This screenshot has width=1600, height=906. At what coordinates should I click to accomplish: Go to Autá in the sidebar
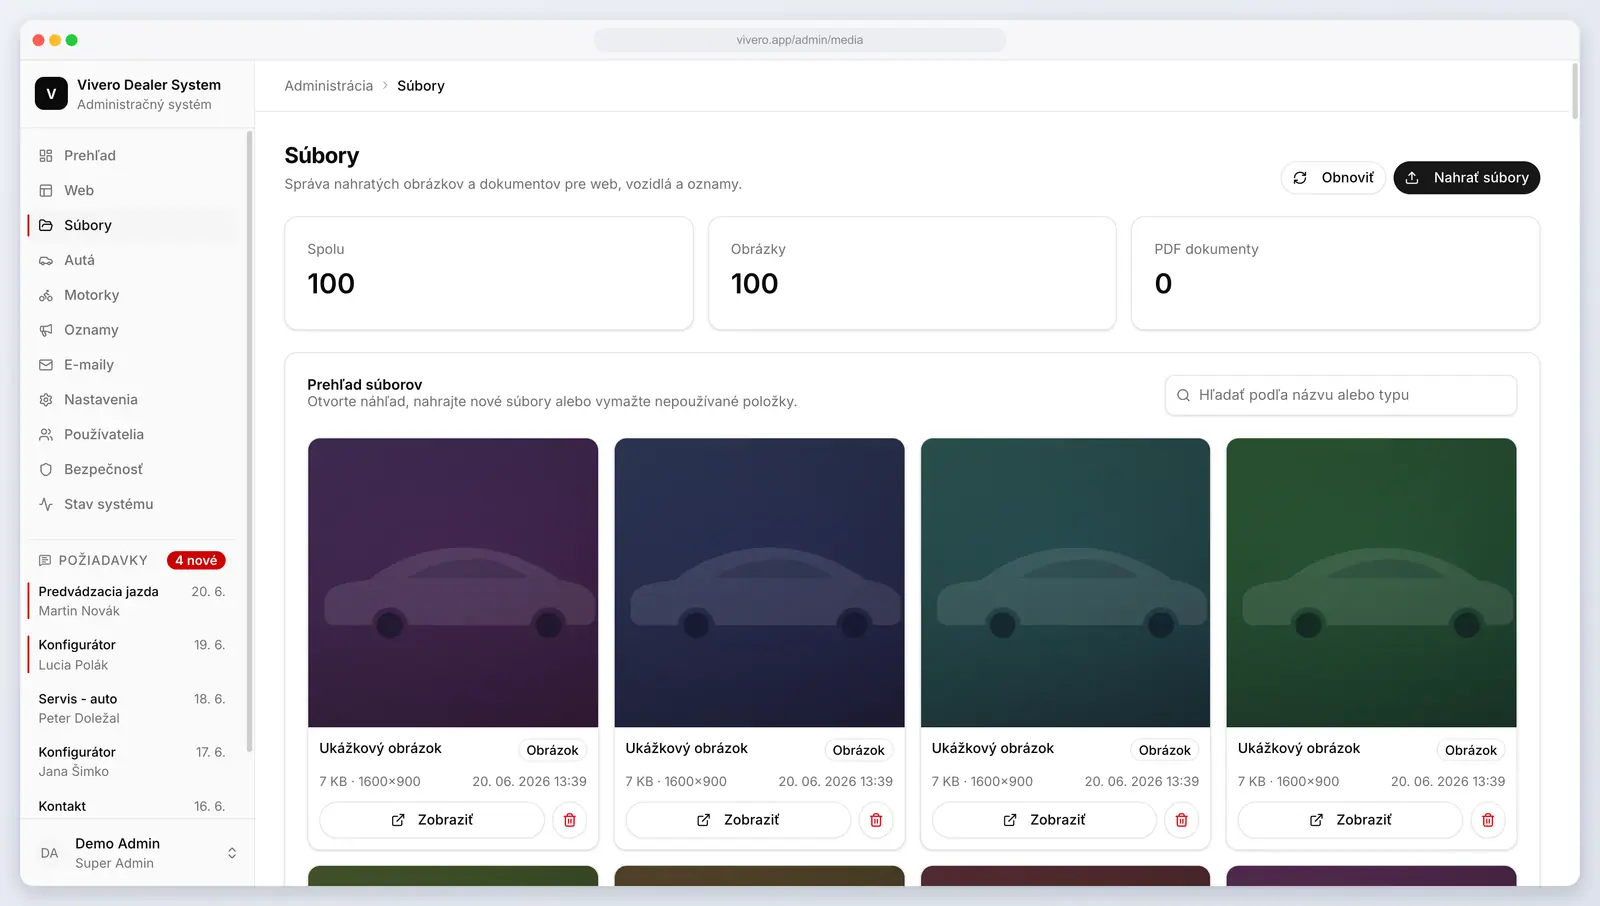point(132,260)
